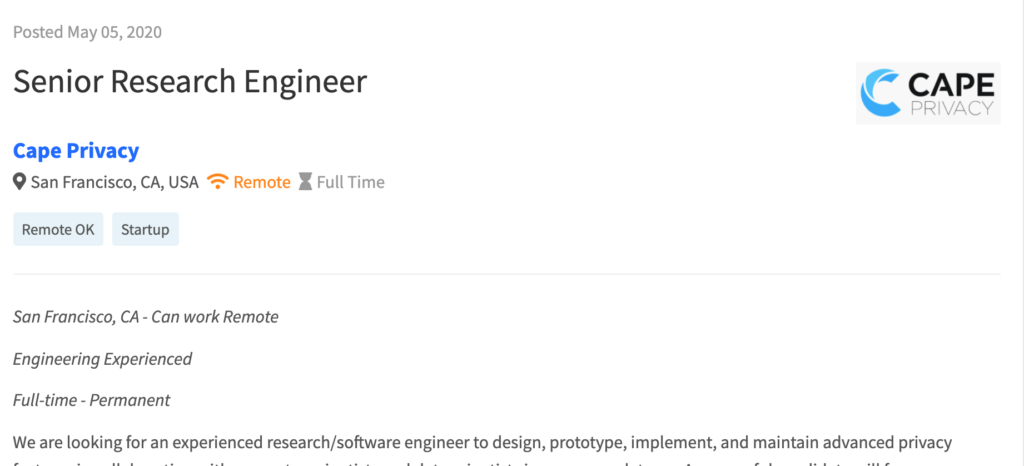Click the Posted May 05, 2020 date
1024x466 pixels.
[88, 32]
